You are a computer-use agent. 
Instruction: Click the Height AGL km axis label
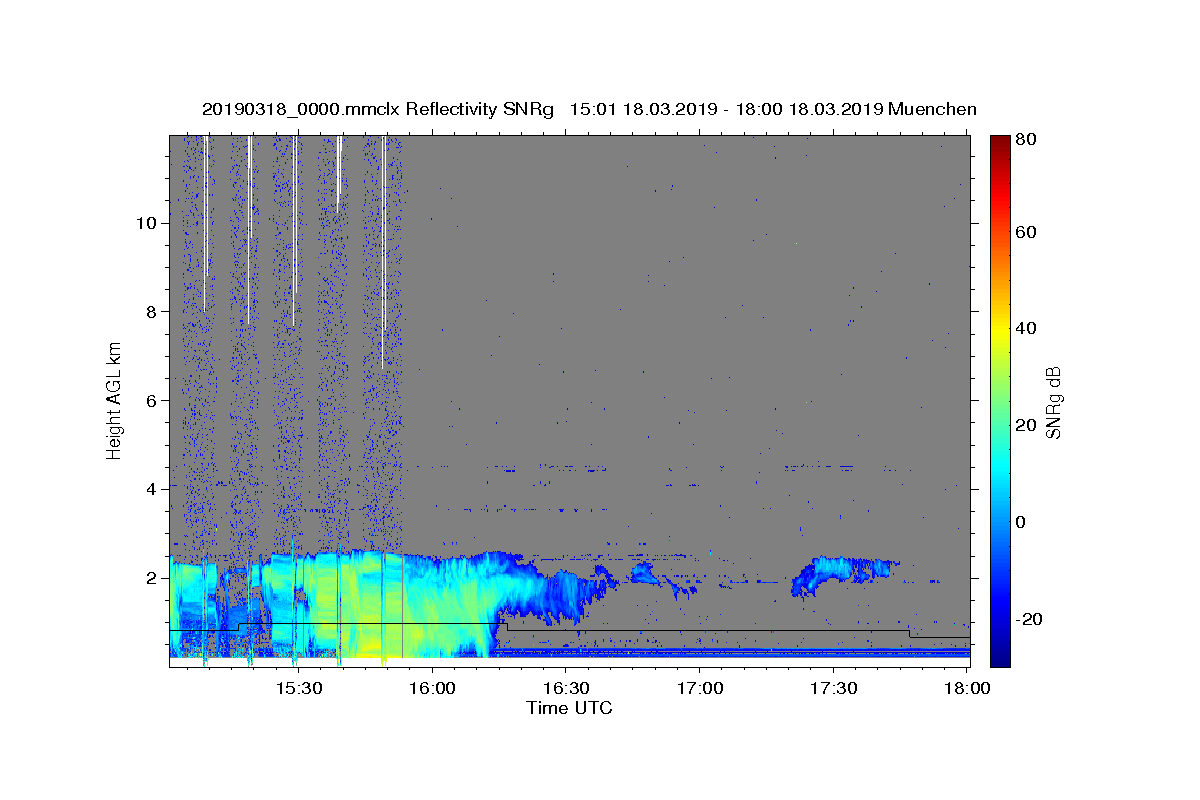point(114,399)
